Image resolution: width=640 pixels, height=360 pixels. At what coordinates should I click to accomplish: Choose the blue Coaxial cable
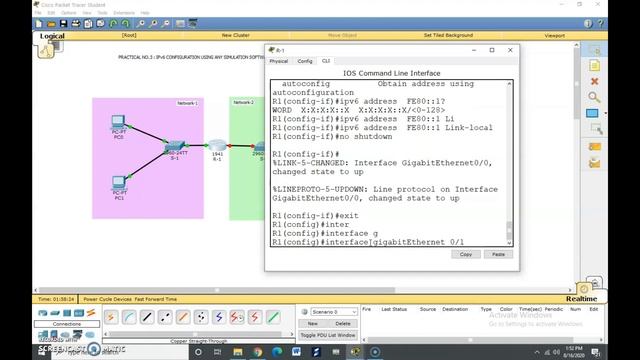219,317
